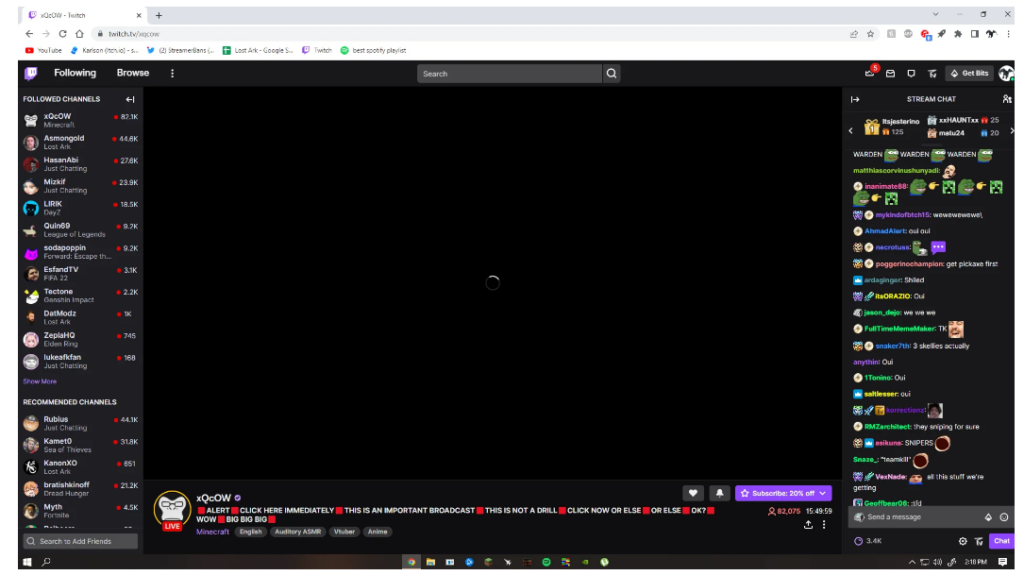Open emote picker in message box
1024x575 pixels.
pyautogui.click(x=1004, y=517)
